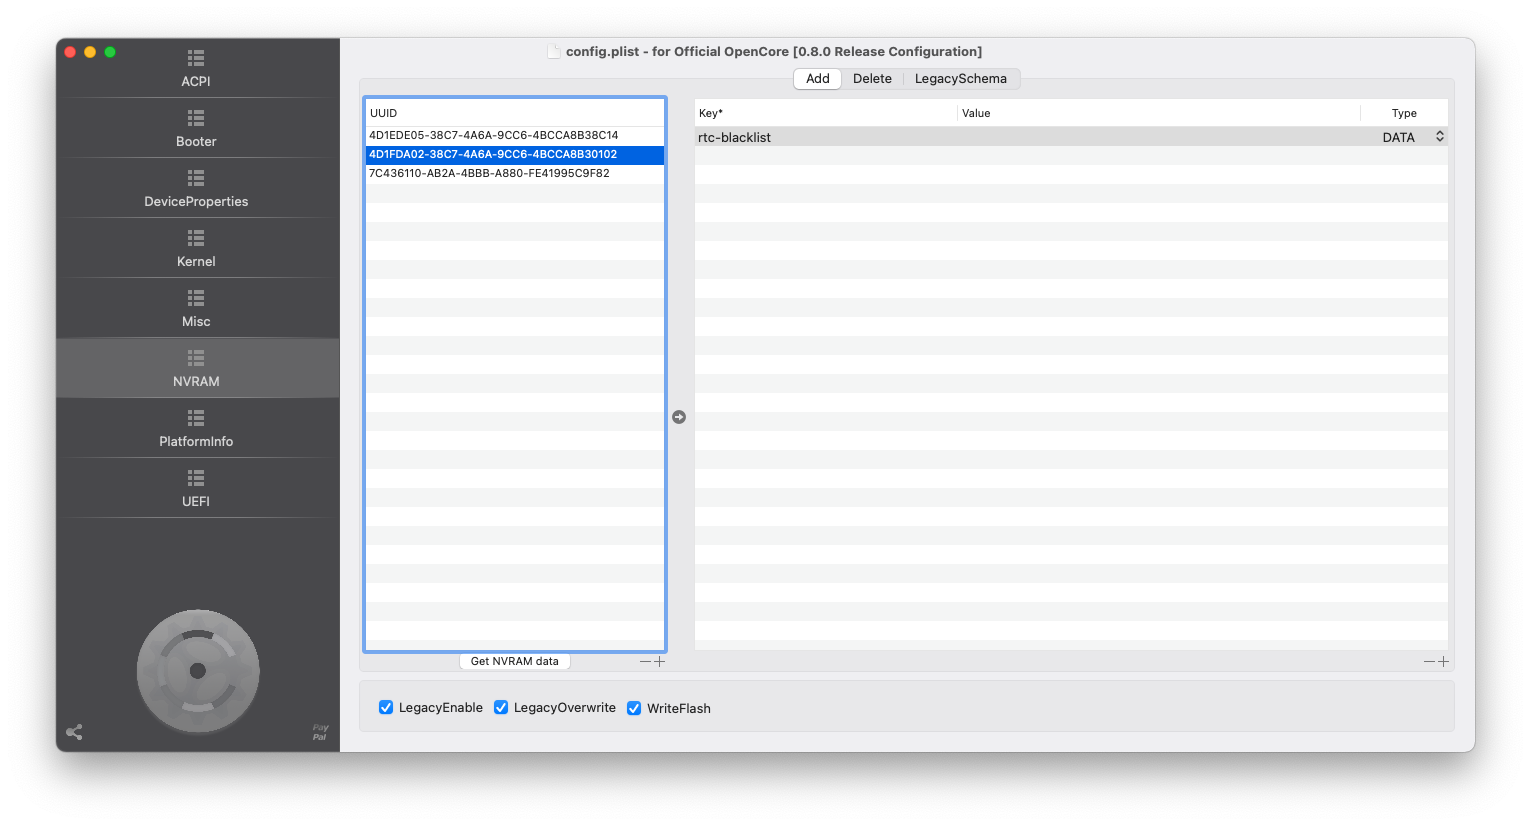The image size is (1531, 826).
Task: Open the PlatformInfo section icon
Action: [x=196, y=418]
